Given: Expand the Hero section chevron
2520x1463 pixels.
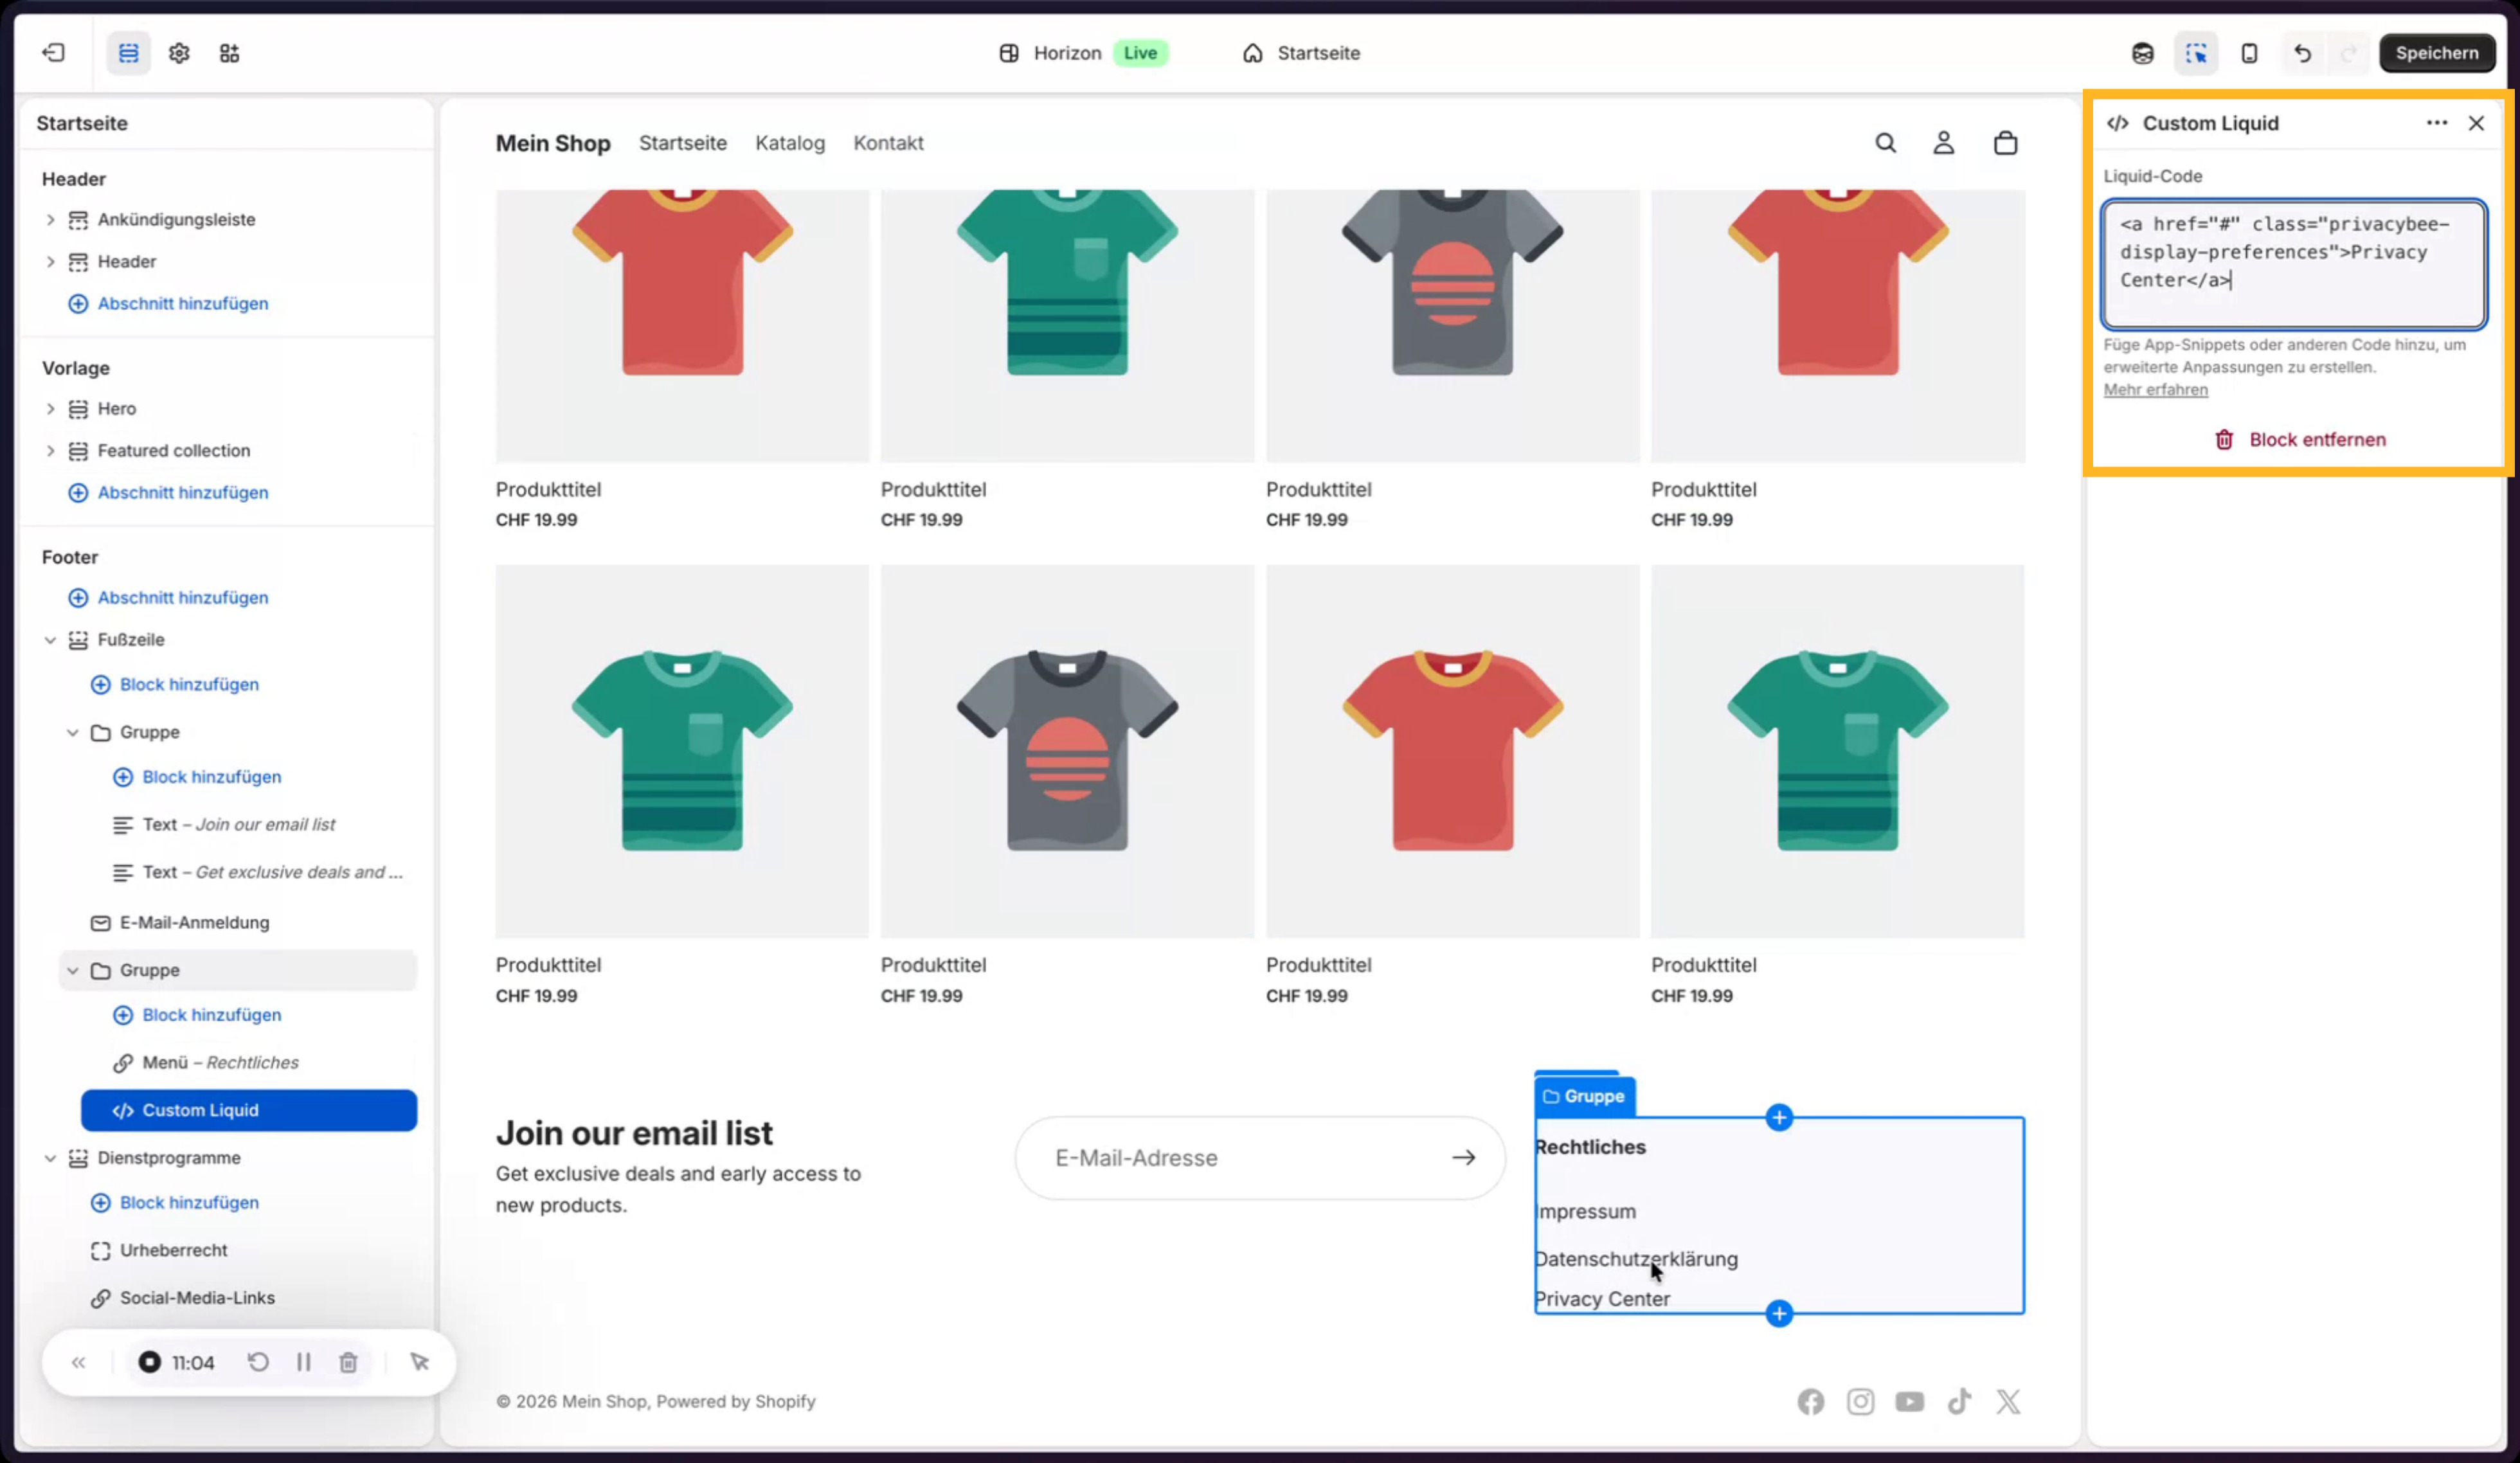Looking at the screenshot, I should 50,409.
